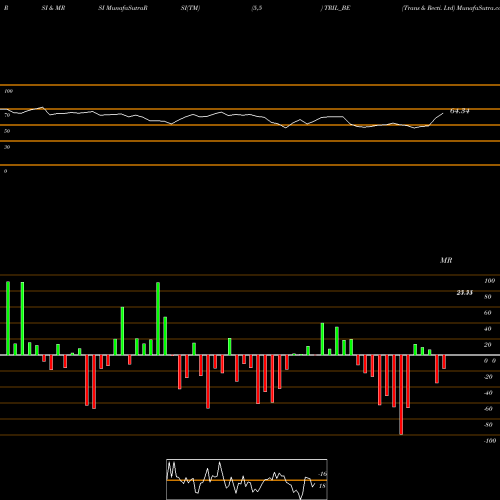The image size is (500, 500).
Task: Click the MR axis label -100
Action: [x=490, y=441]
